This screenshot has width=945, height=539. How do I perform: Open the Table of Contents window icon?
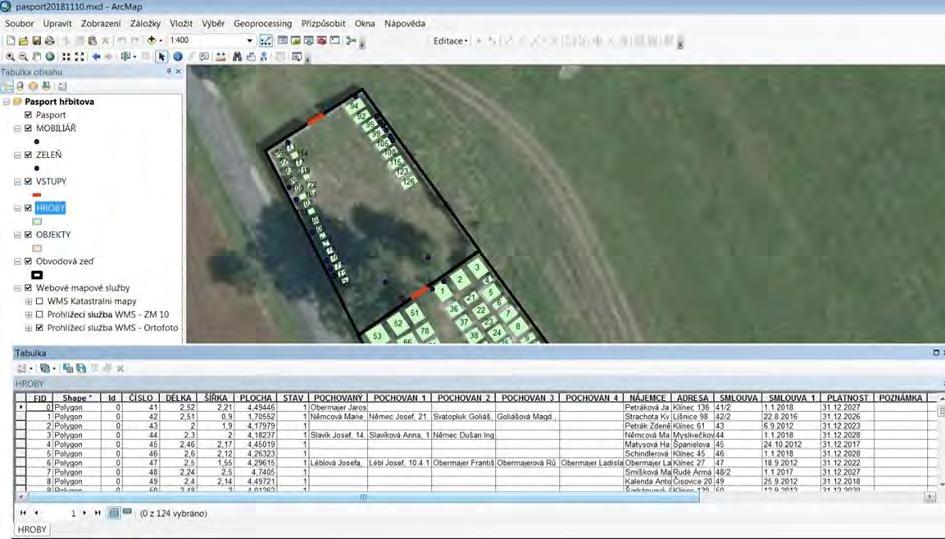point(282,40)
